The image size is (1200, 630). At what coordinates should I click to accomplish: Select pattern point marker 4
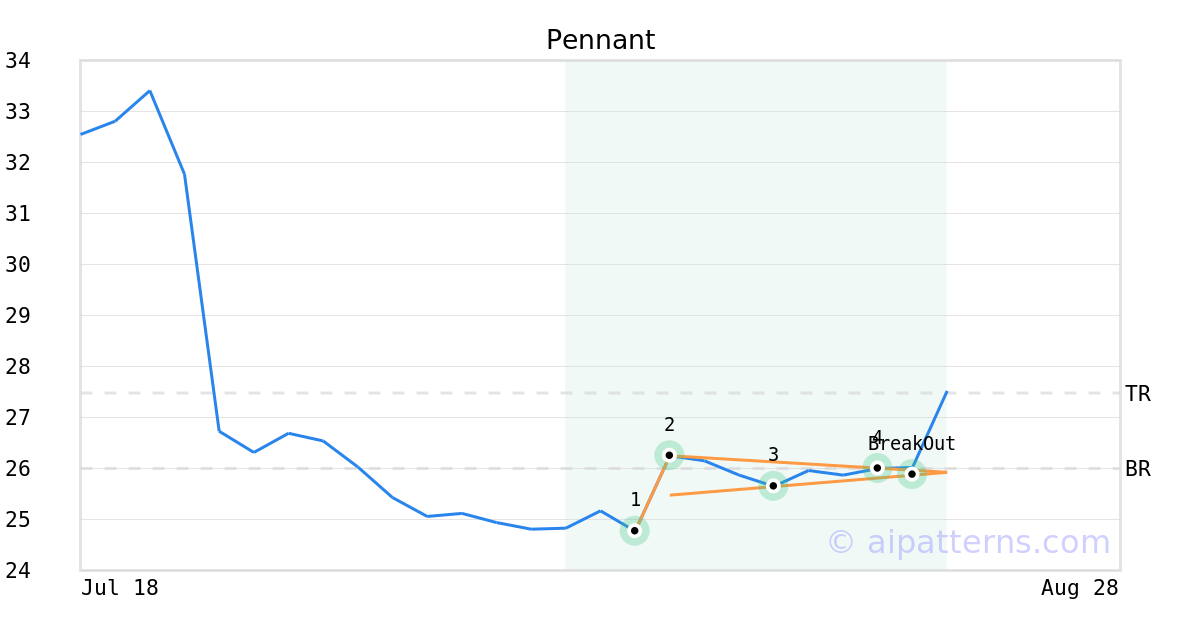pyautogui.click(x=877, y=468)
